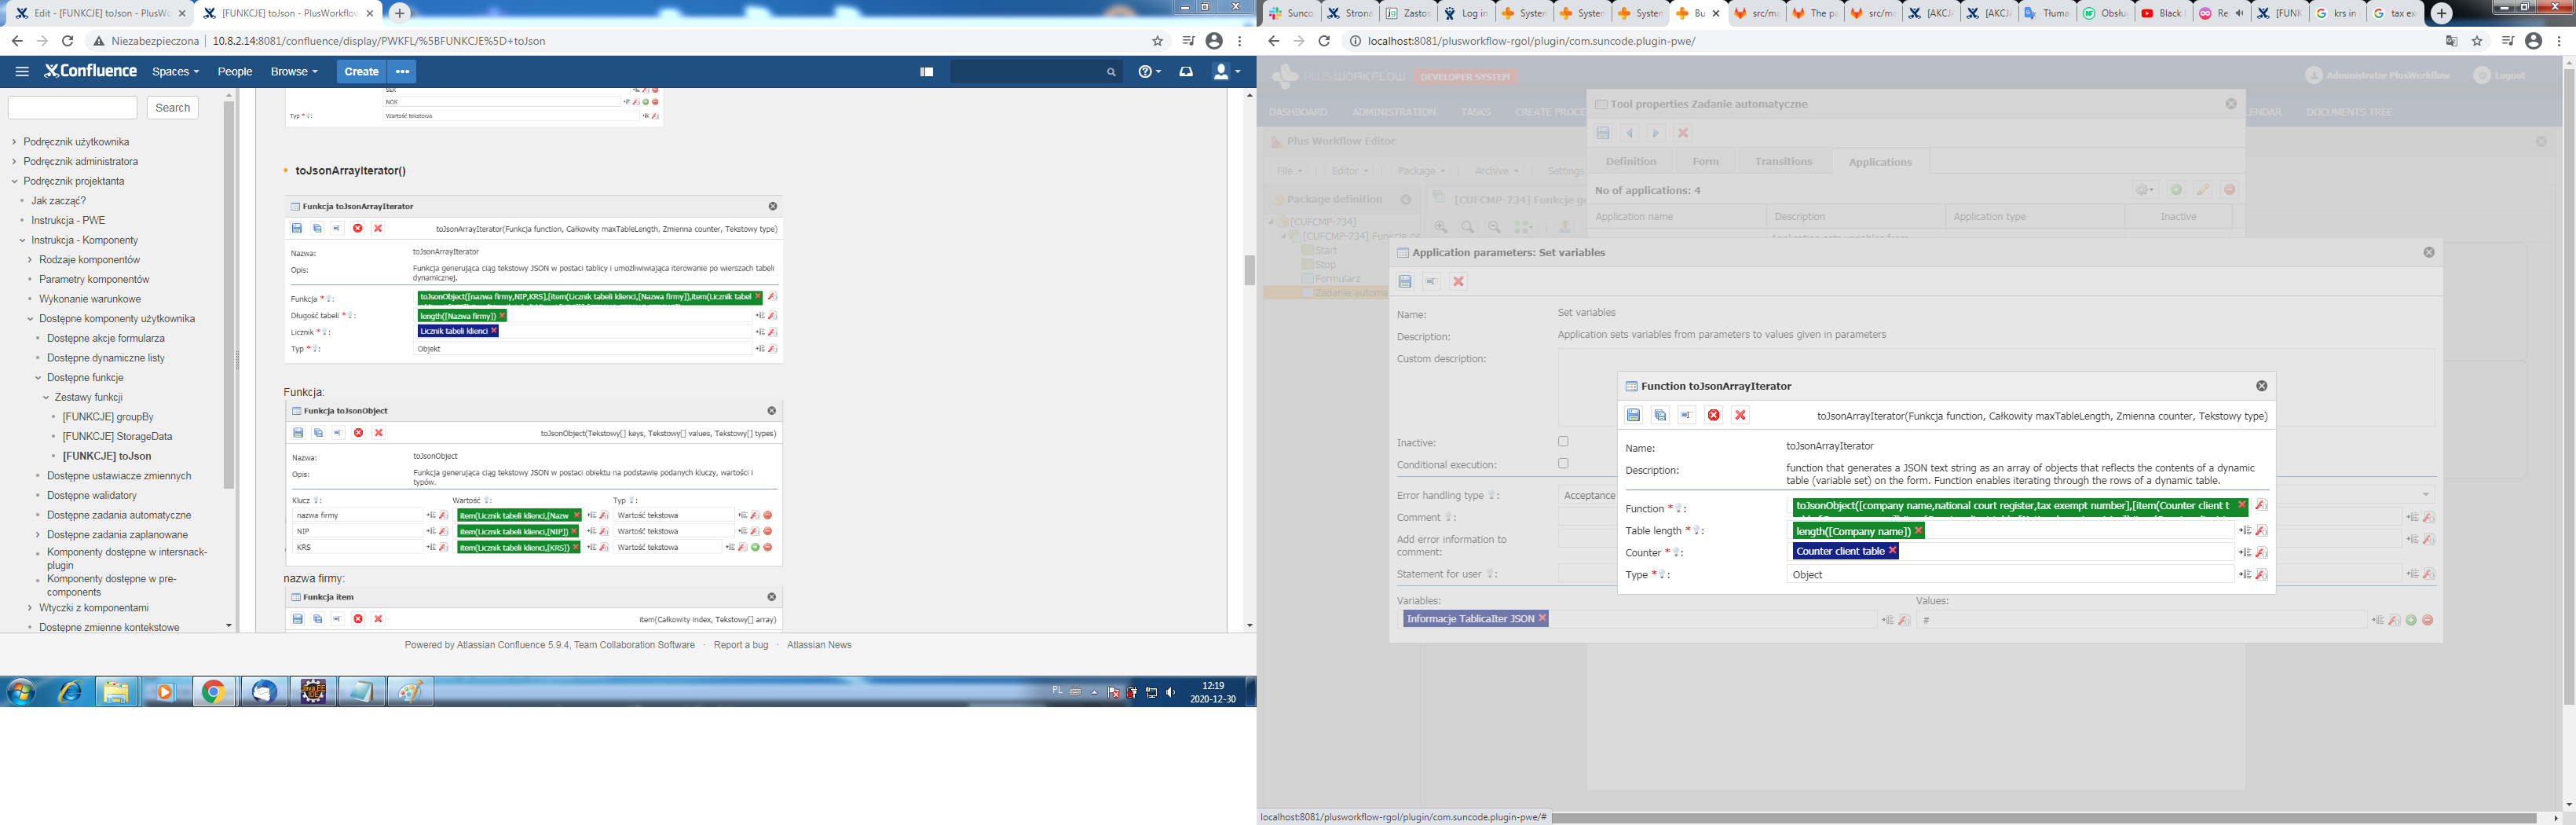Remove the toJsonObject function tag
The height and width of the screenshot is (825, 2576).
2241,506
